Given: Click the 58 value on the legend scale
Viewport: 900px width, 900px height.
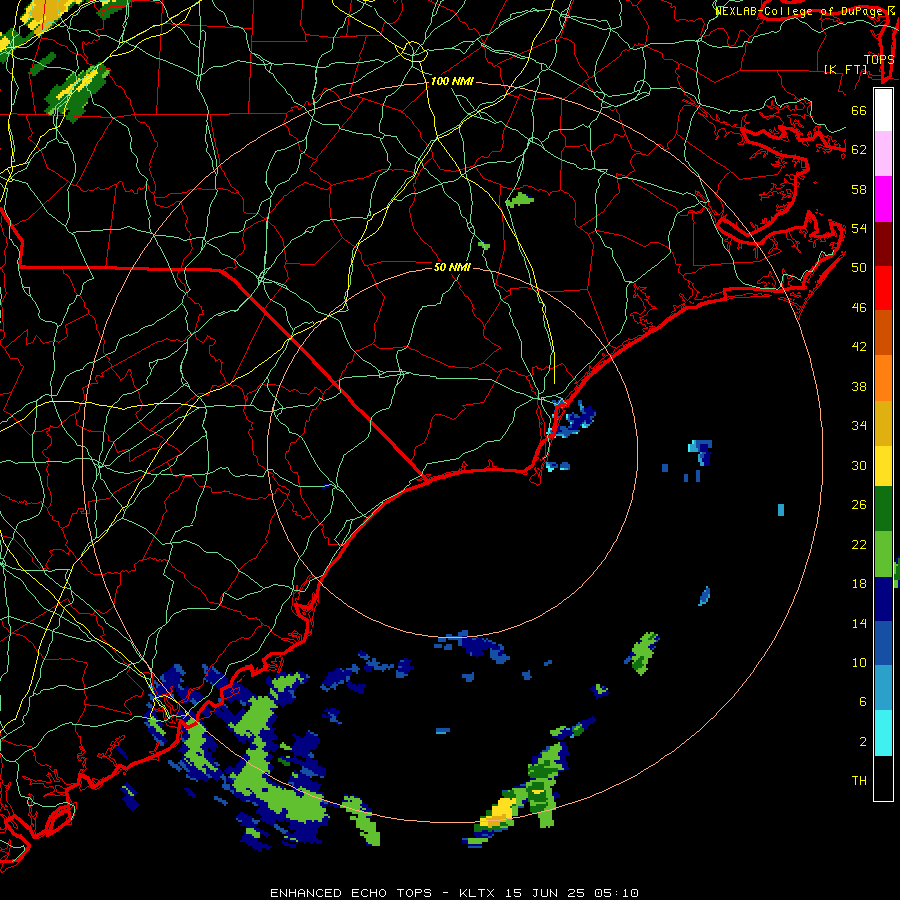Looking at the screenshot, I should tap(859, 189).
